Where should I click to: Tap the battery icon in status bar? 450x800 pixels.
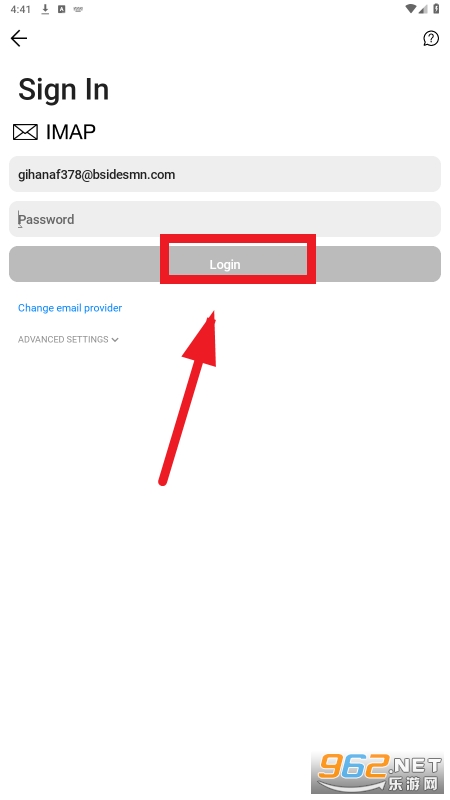(436, 8)
